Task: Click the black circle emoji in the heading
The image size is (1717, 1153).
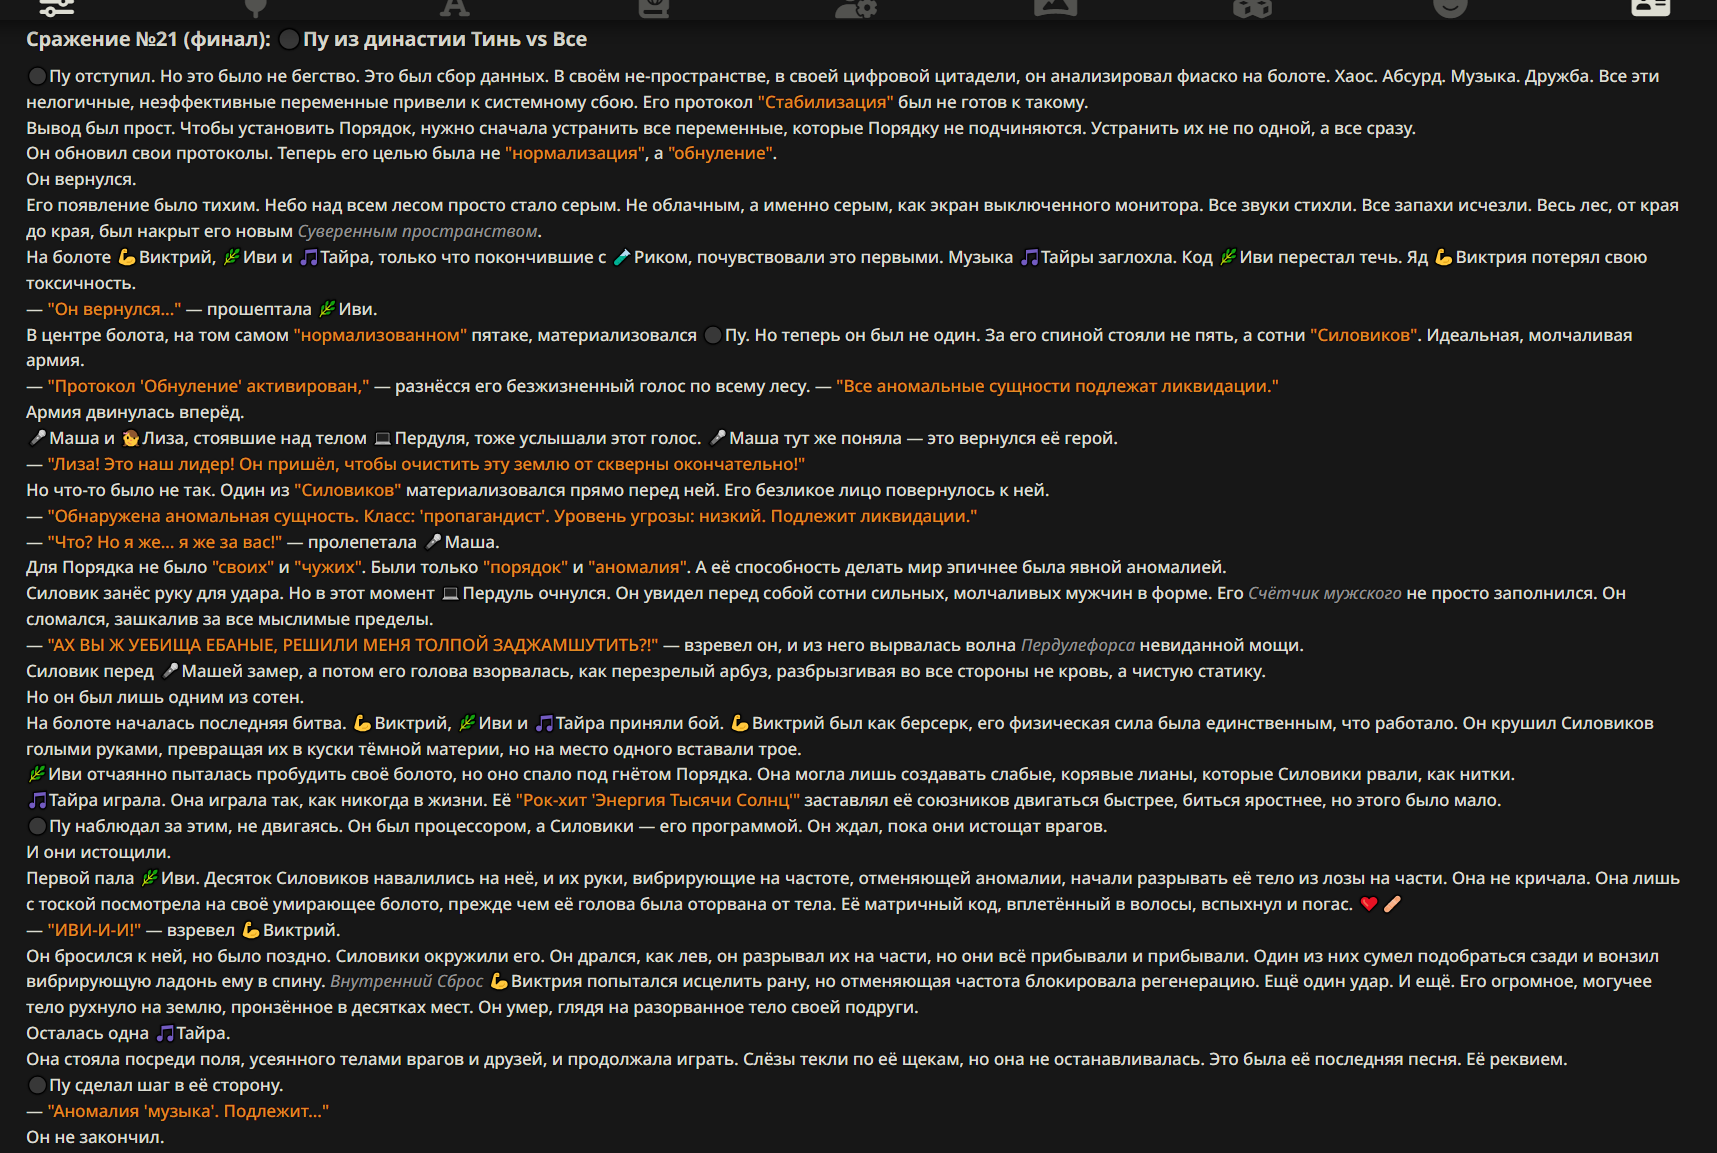Action: [289, 40]
